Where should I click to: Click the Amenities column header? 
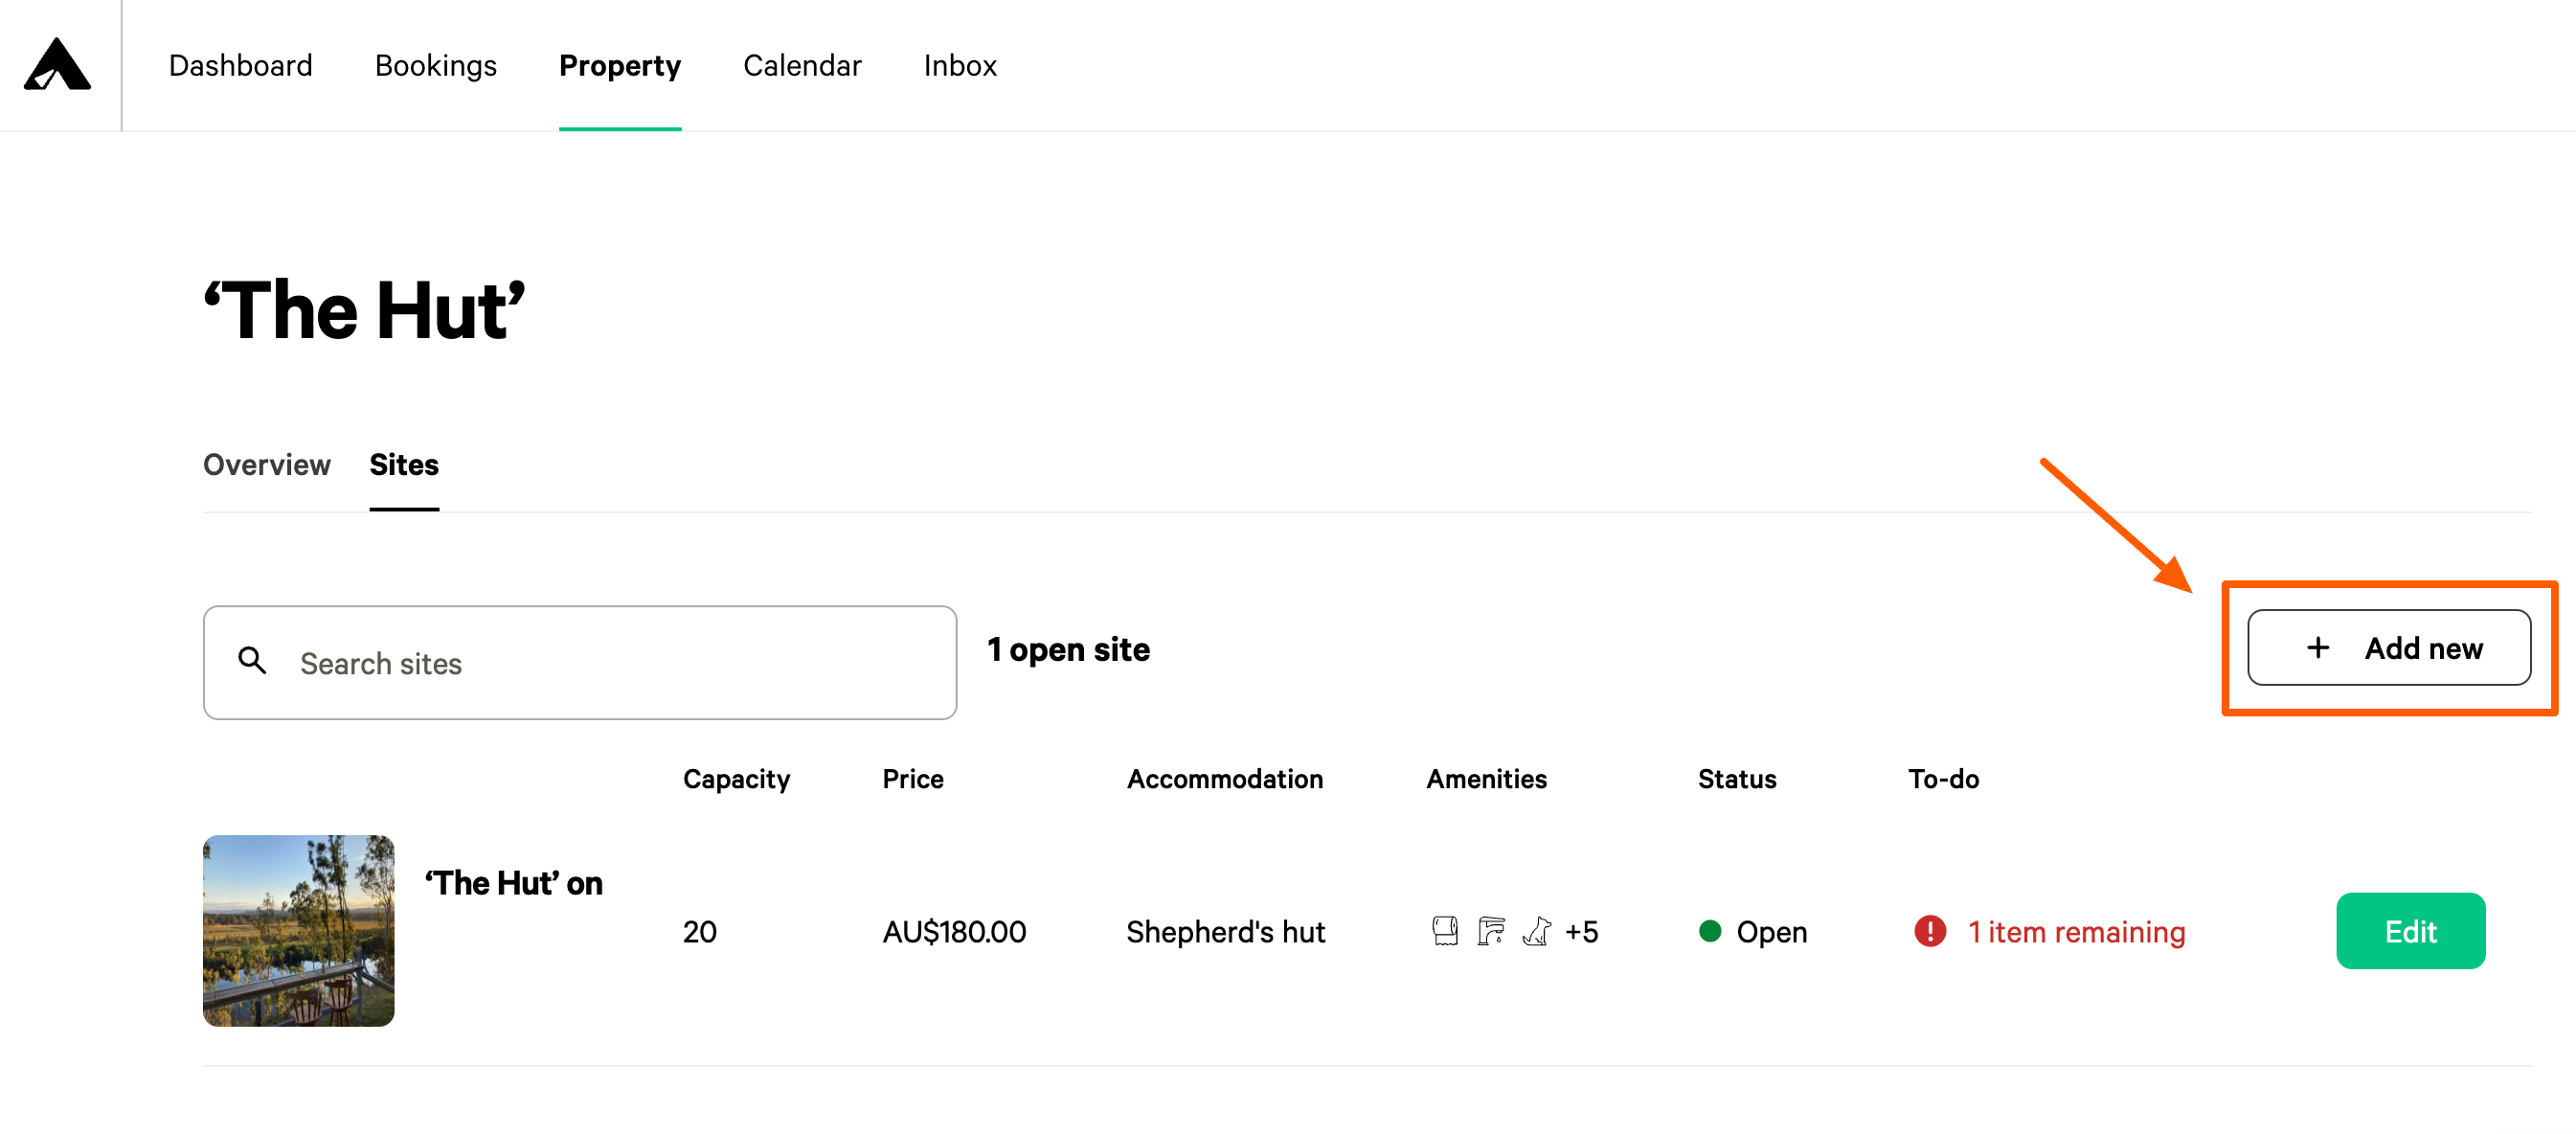coord(1485,779)
